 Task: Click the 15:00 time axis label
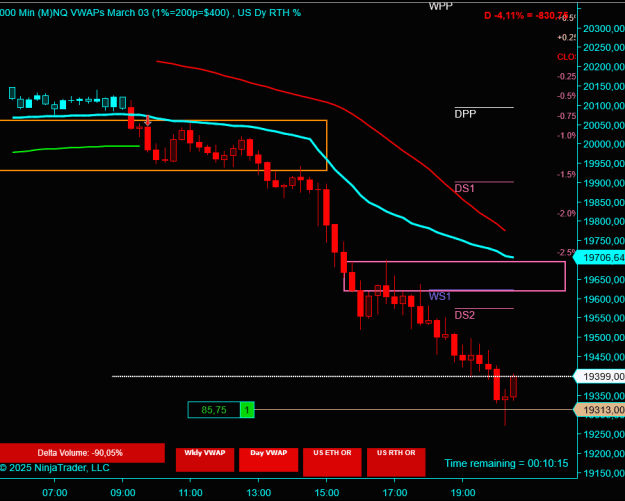coord(326,493)
